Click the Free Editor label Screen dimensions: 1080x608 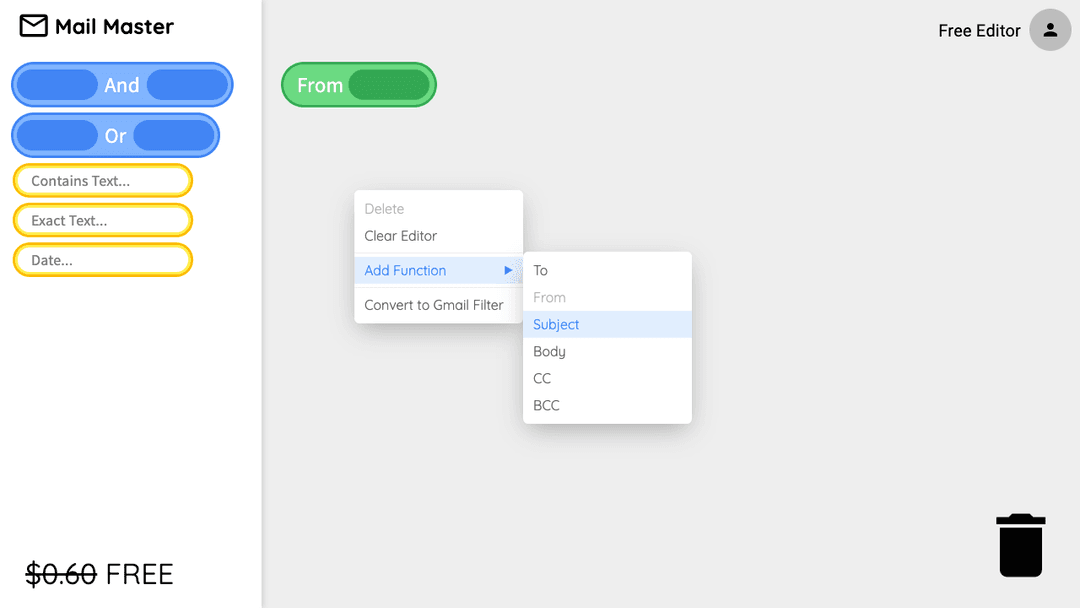(x=979, y=31)
